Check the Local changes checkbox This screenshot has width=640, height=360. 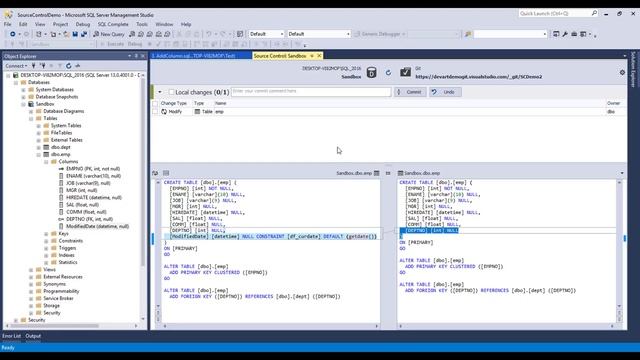pos(171,92)
